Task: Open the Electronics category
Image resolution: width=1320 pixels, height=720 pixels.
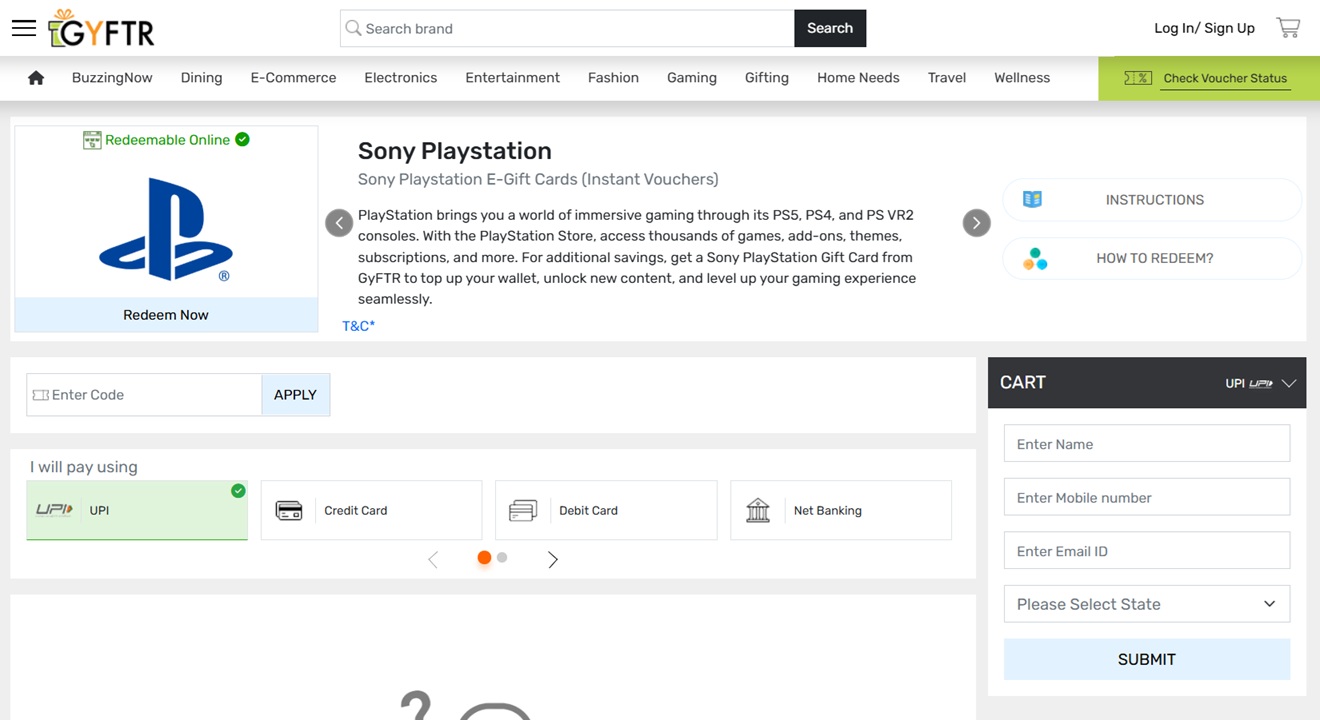Action: (x=401, y=78)
